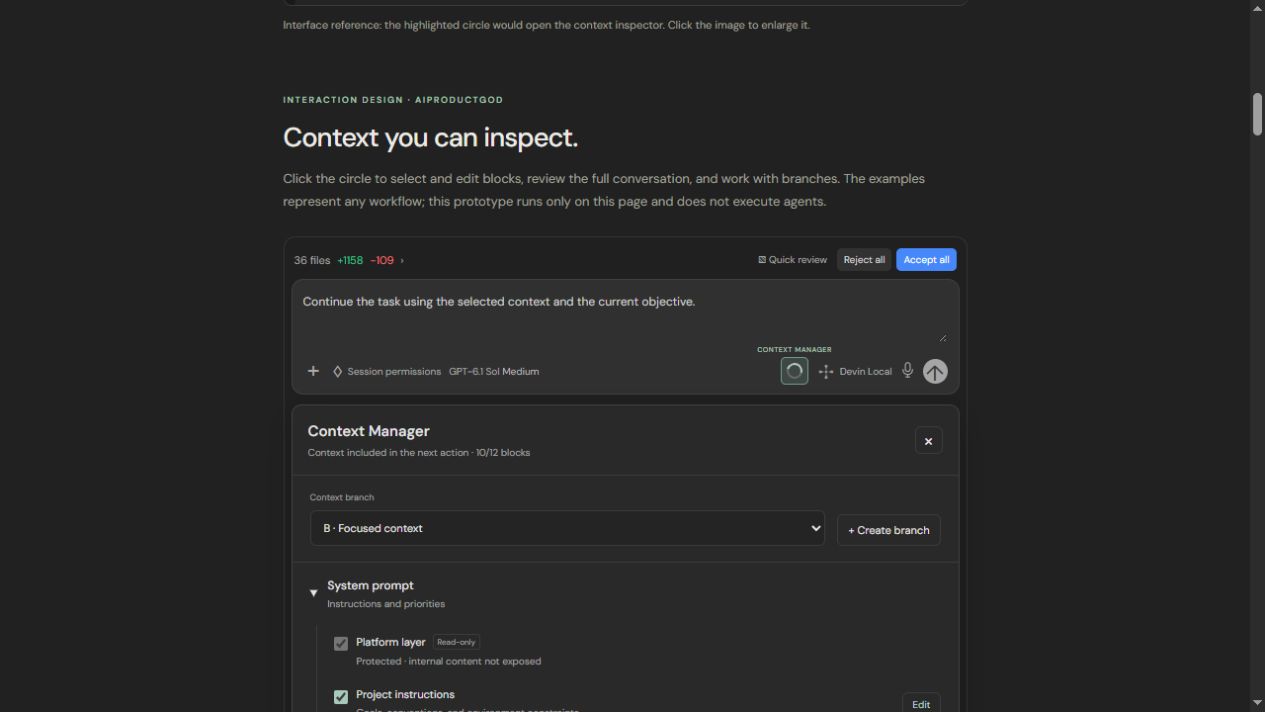
Task: Uncheck the Project instructions checkbox
Action: click(x=341, y=696)
